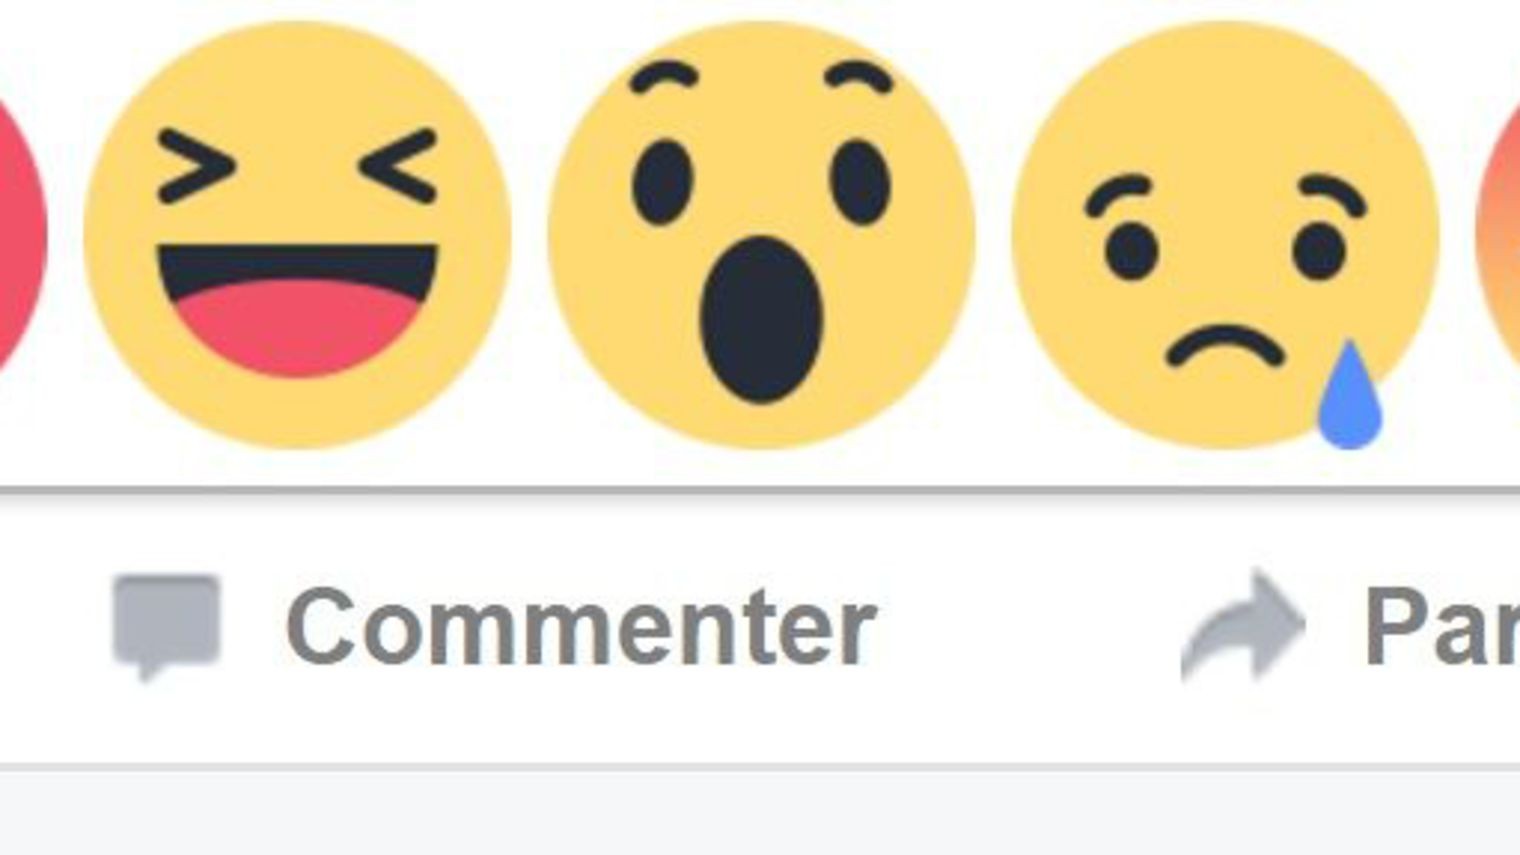Click the pink tongue of the Haha emoji
The height and width of the screenshot is (855, 1520).
(297, 328)
